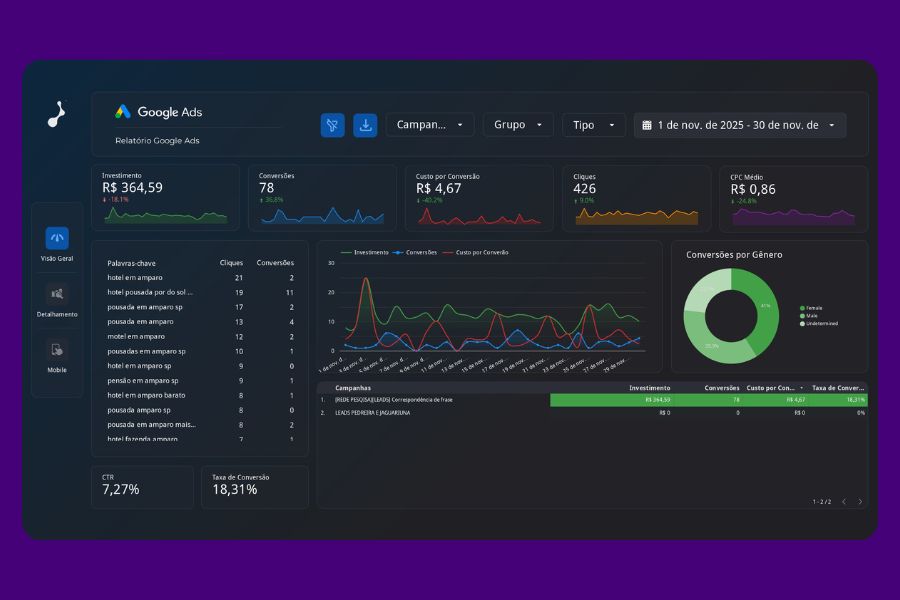Click the white logo in the sidebar
900x600 pixels.
pos(57,114)
